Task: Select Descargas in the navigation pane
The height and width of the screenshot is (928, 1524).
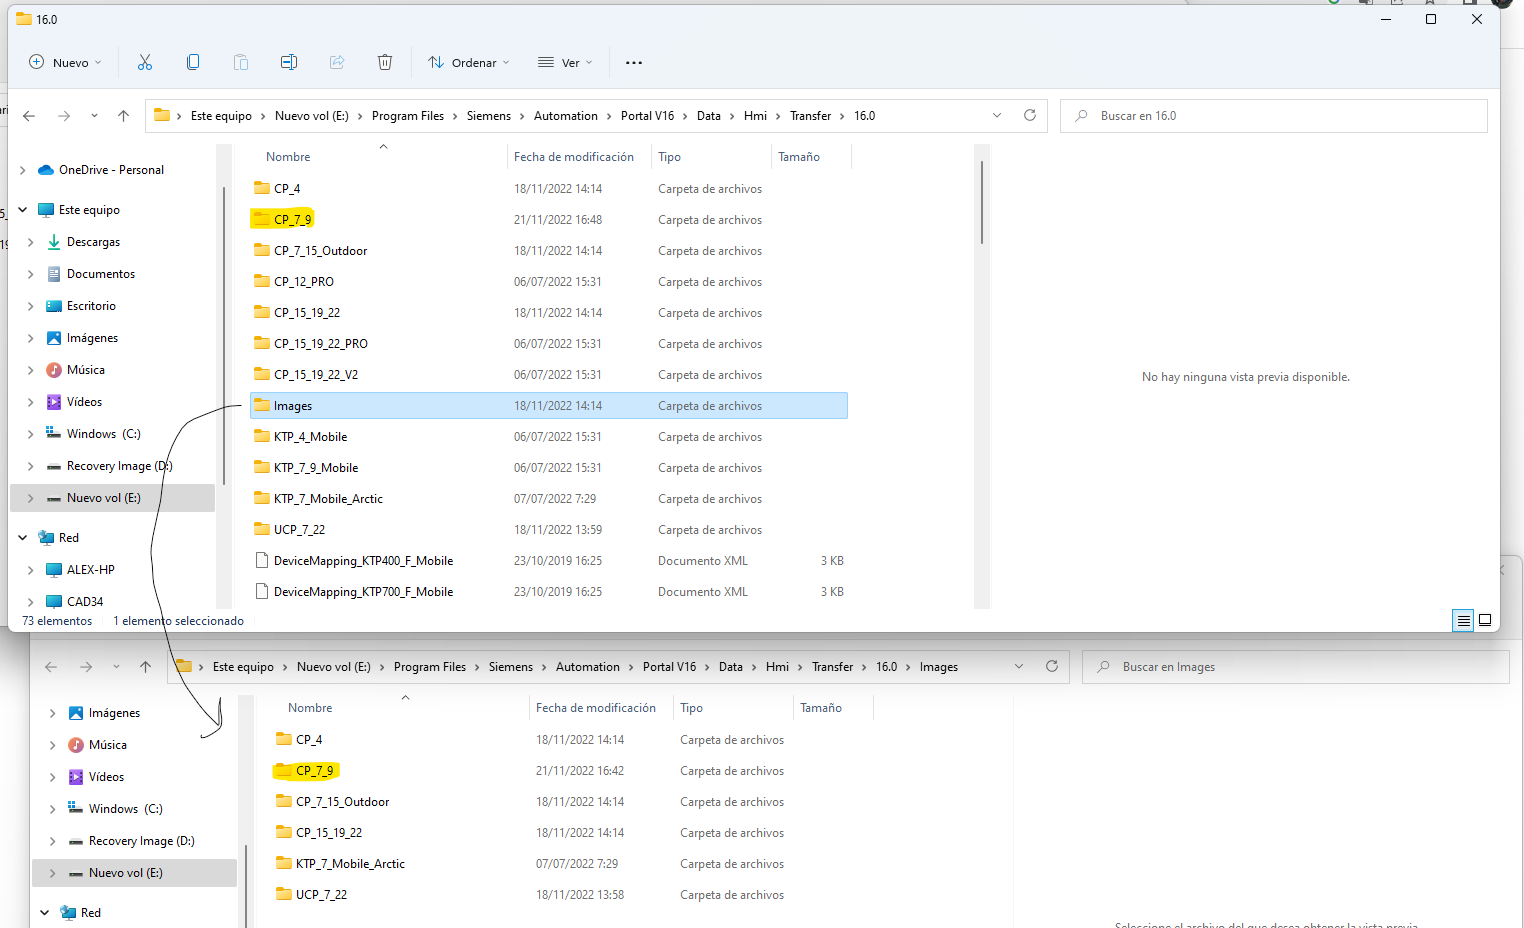Action: (93, 242)
